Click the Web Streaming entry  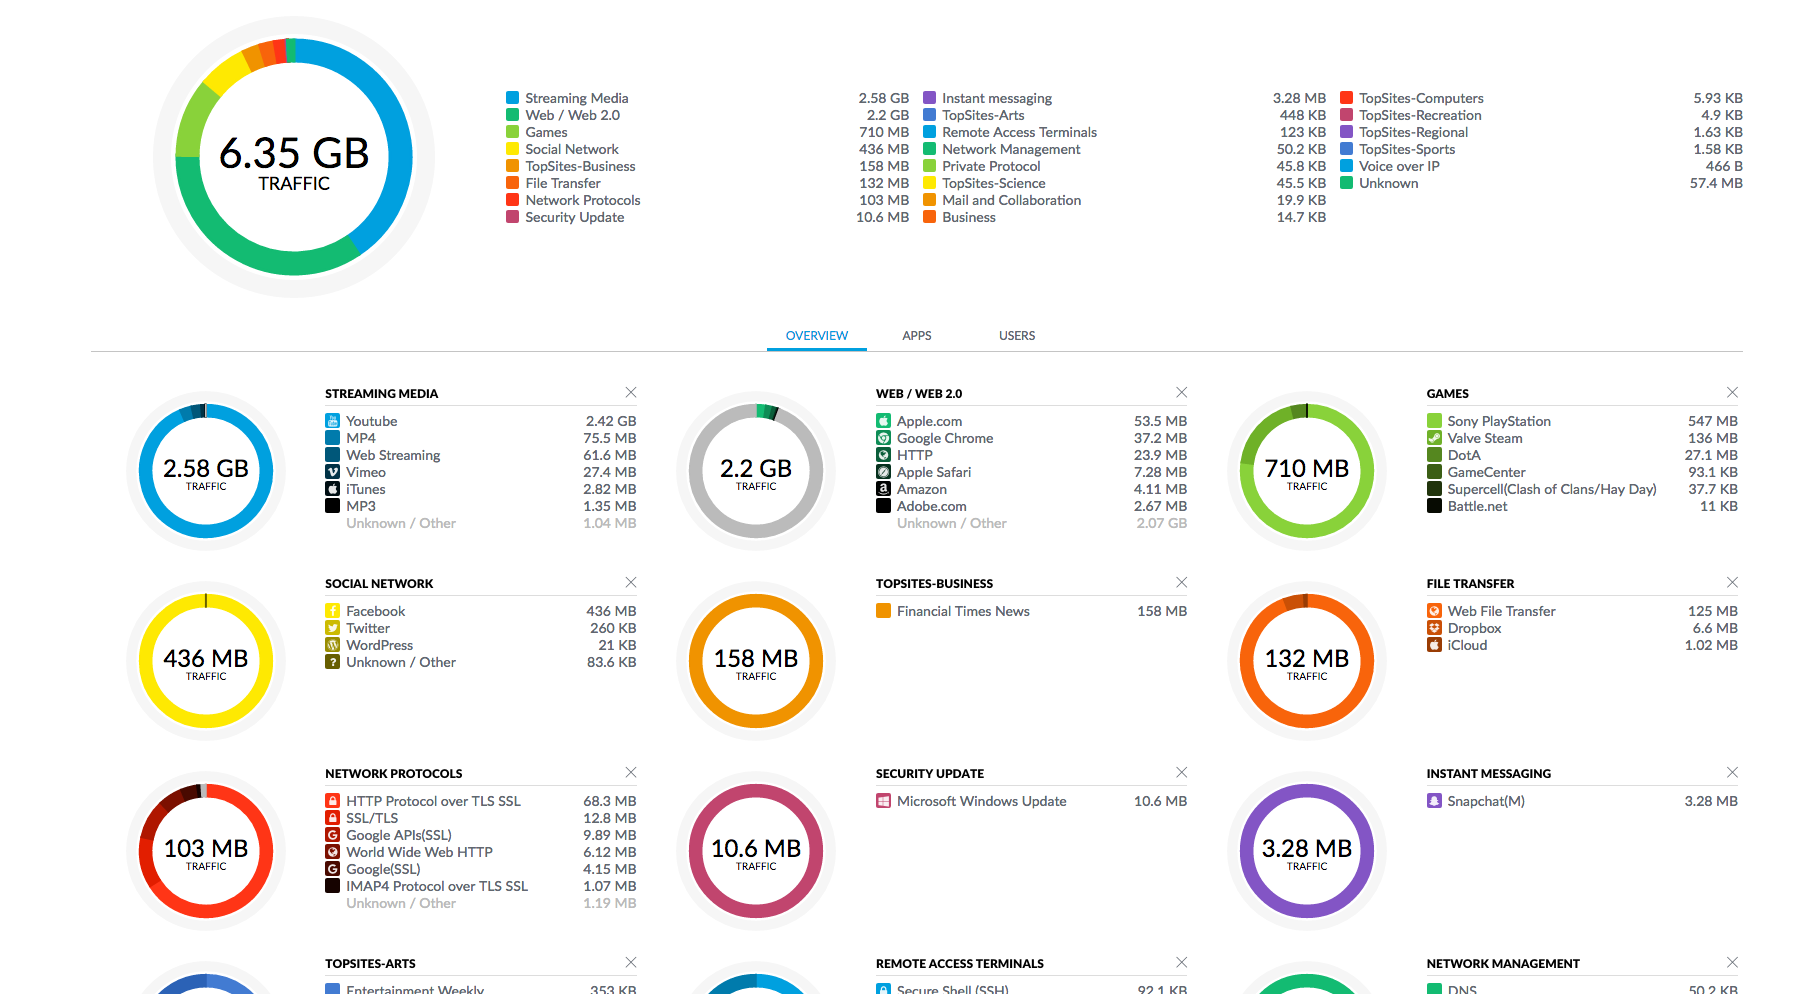pos(481,455)
